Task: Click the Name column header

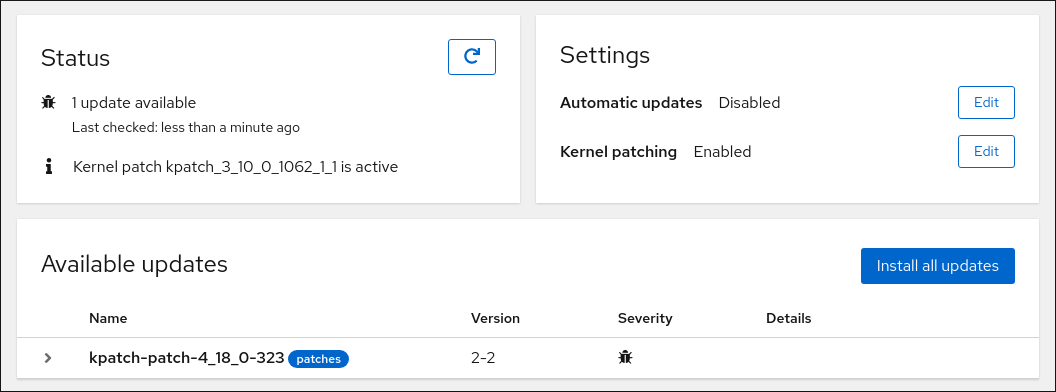Action: point(108,318)
